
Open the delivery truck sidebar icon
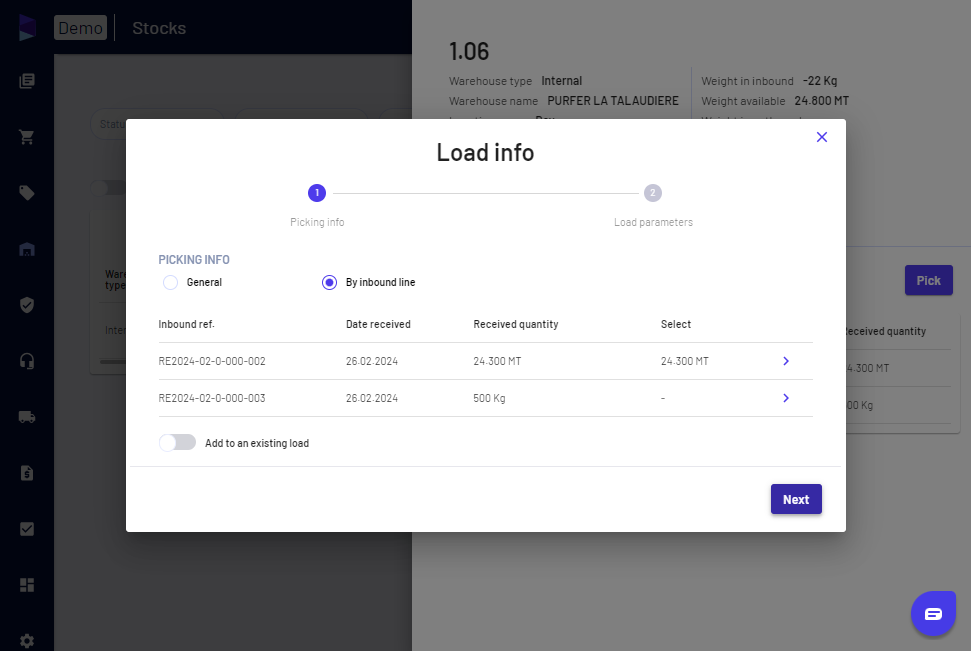[x=27, y=417]
